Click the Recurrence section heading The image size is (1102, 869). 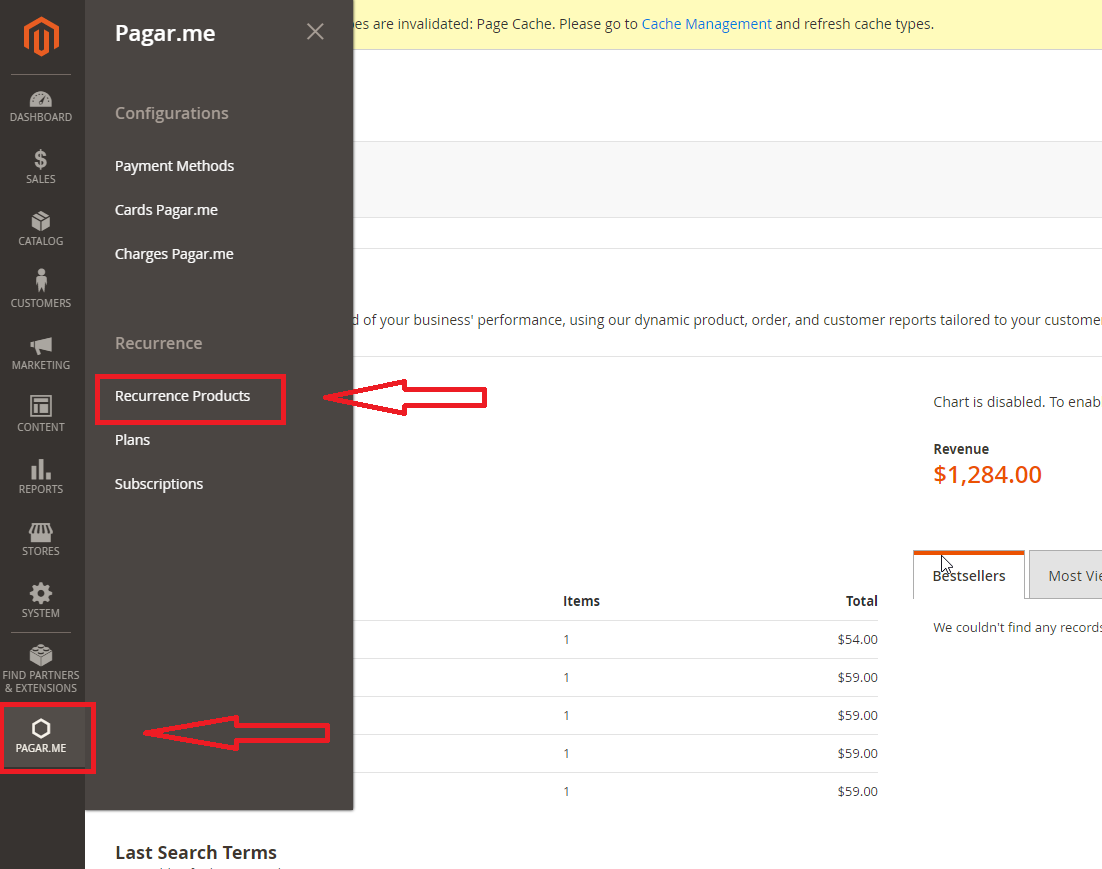click(159, 343)
